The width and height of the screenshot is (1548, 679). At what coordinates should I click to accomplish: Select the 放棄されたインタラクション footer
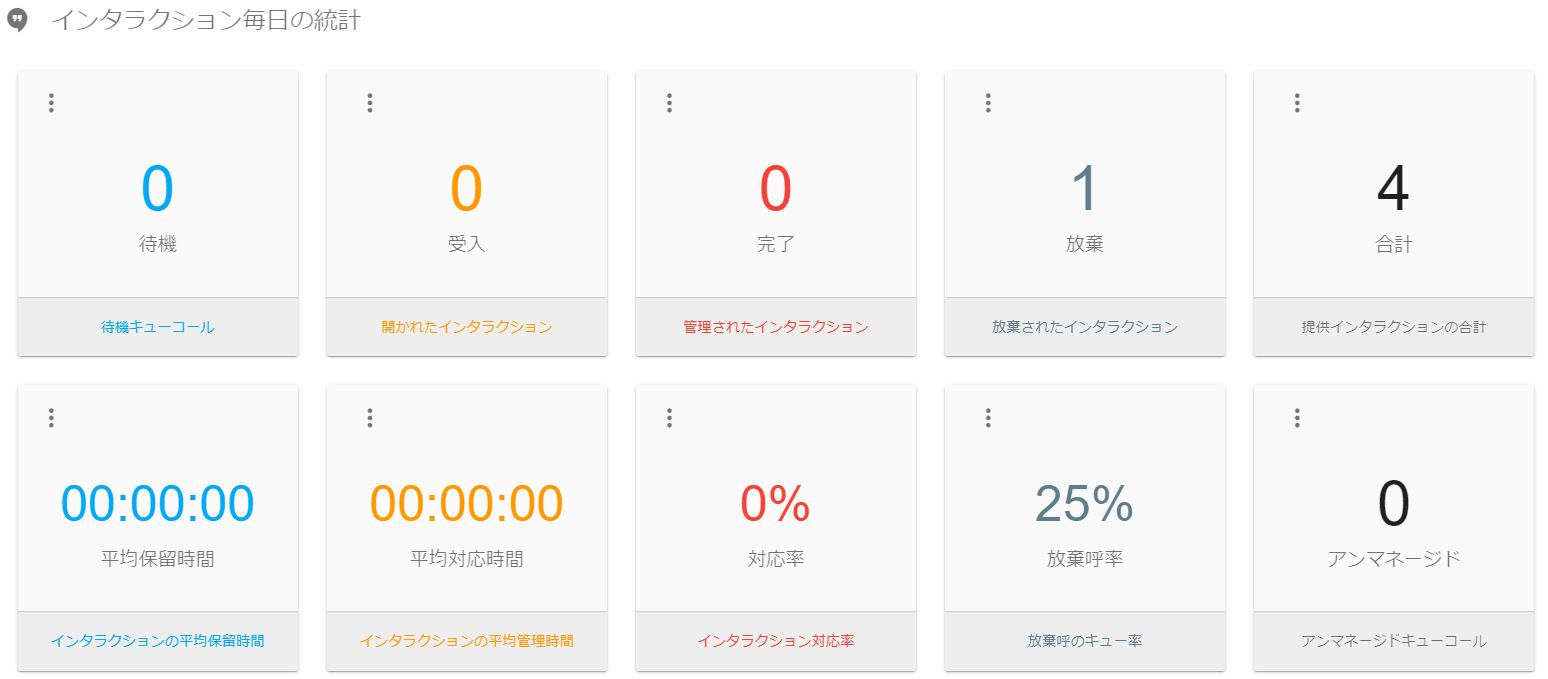click(1084, 327)
